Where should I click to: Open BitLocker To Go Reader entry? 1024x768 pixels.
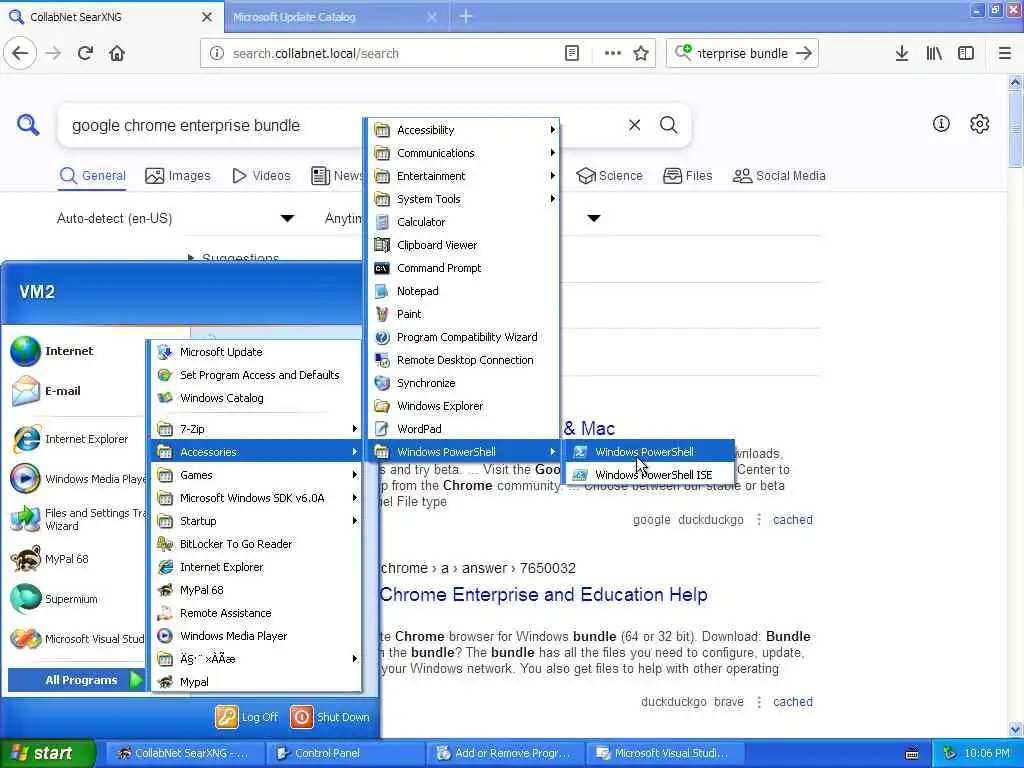pos(256,544)
